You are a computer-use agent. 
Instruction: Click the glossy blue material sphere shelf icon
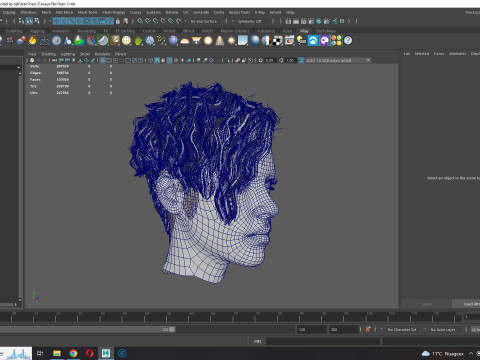pos(255,41)
